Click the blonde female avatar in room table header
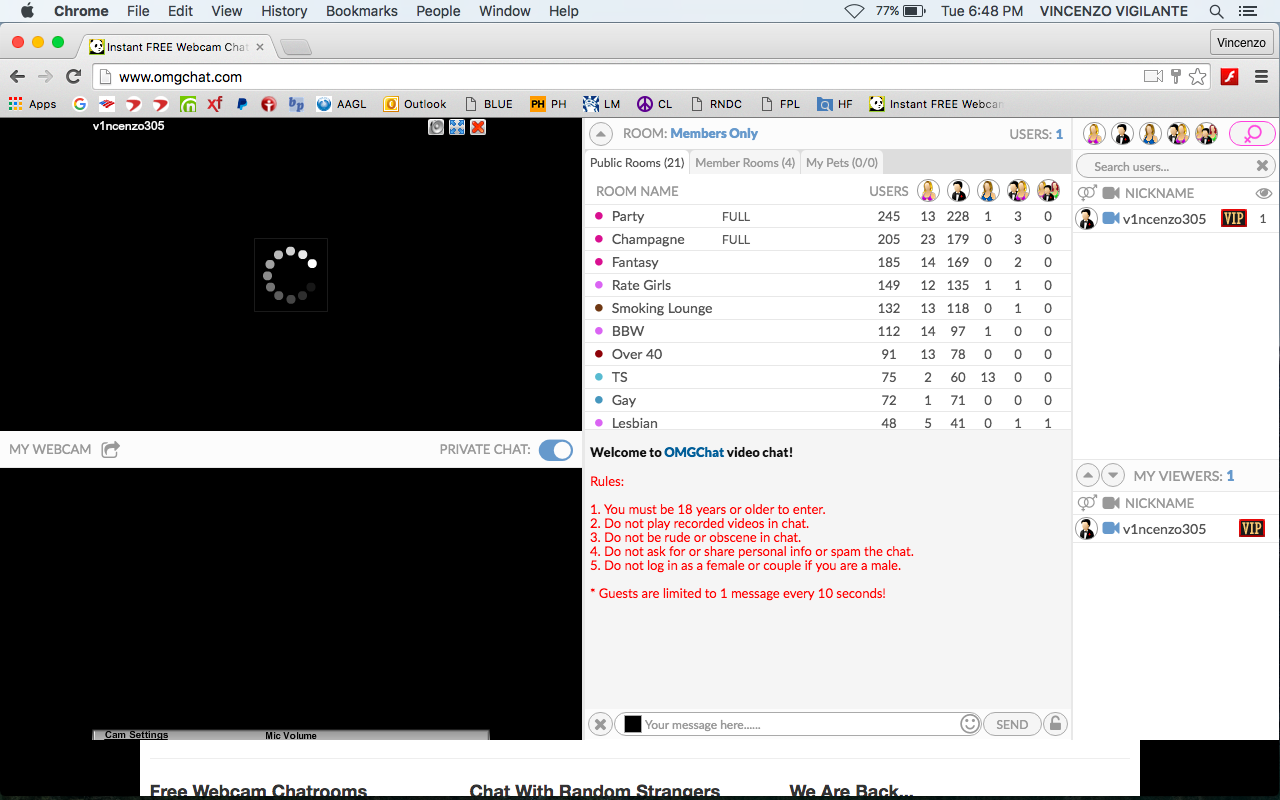 pos(929,191)
